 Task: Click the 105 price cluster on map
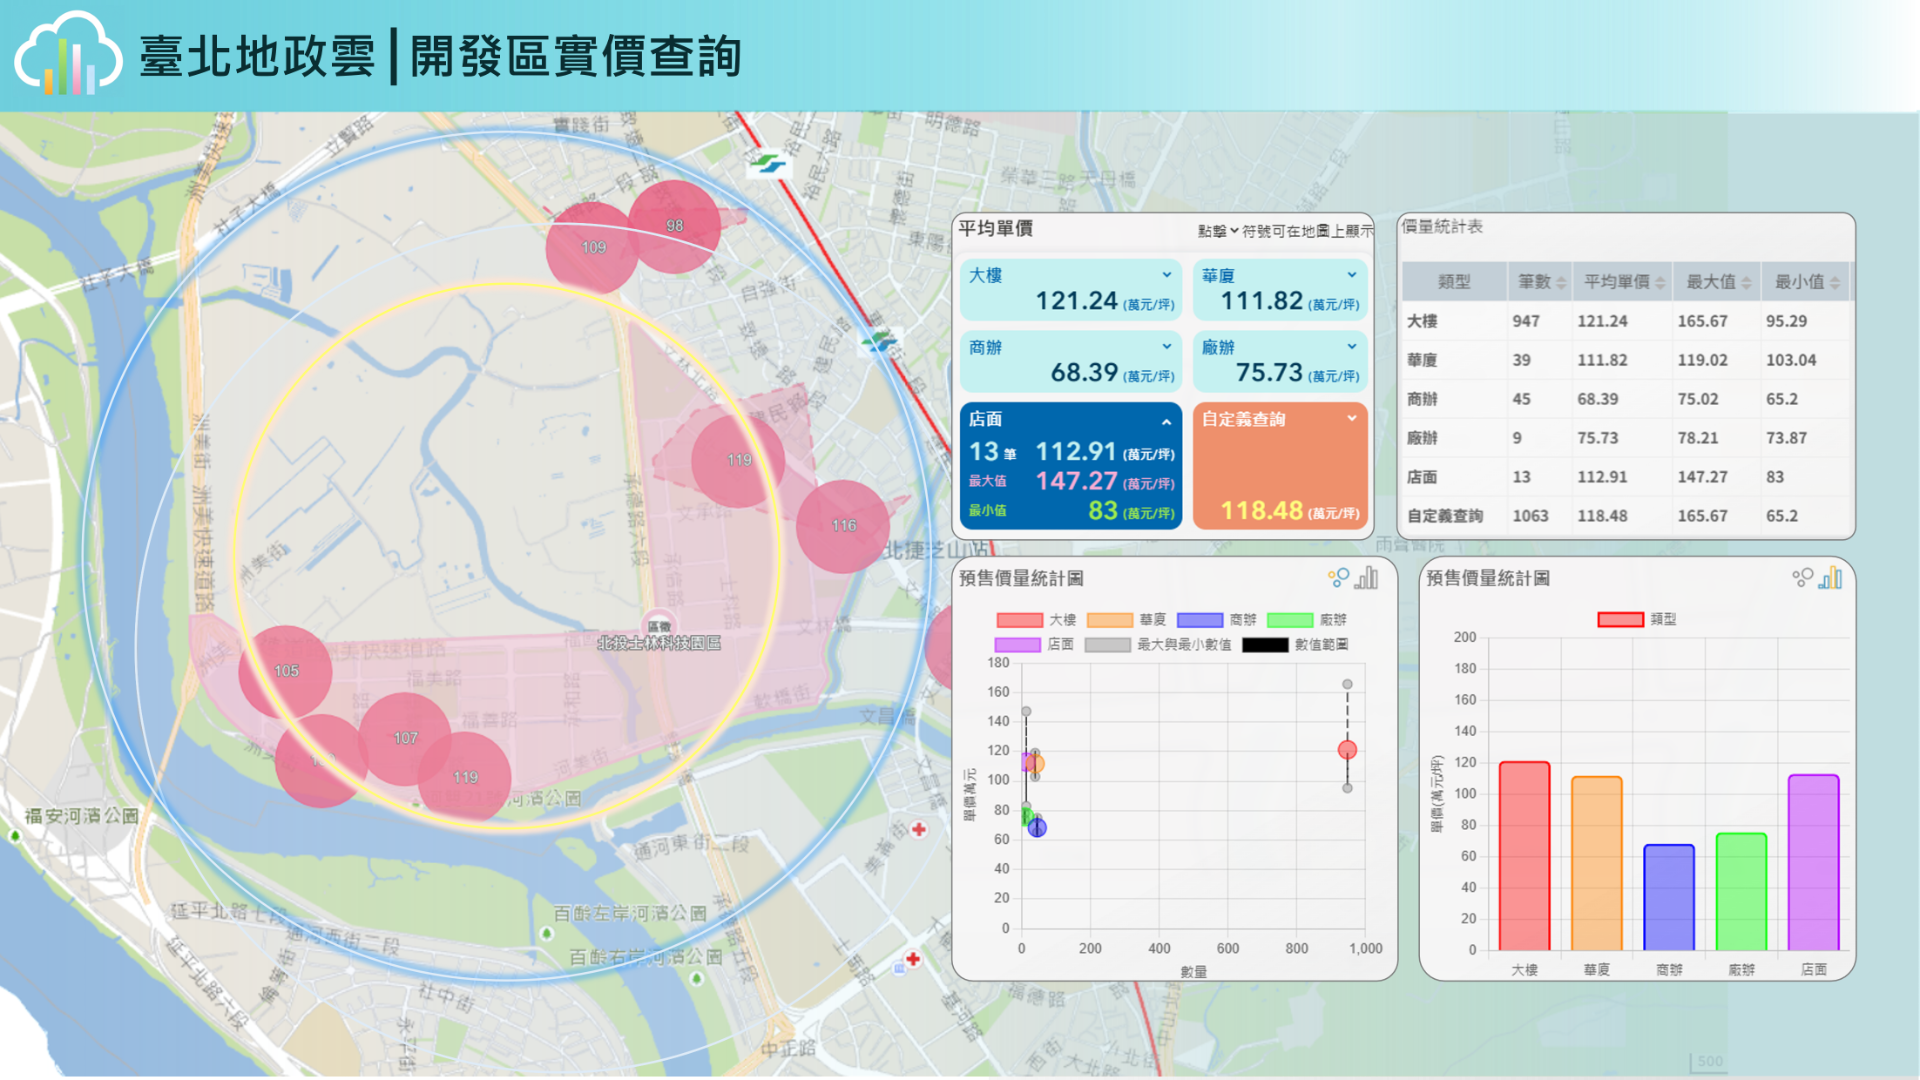click(x=286, y=671)
